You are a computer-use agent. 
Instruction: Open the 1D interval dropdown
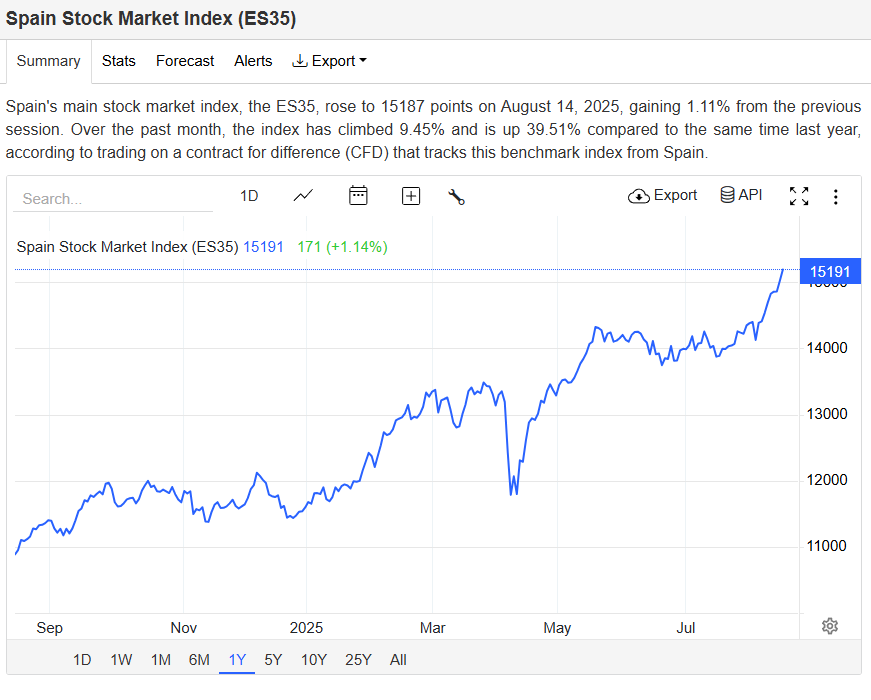pyautogui.click(x=249, y=196)
